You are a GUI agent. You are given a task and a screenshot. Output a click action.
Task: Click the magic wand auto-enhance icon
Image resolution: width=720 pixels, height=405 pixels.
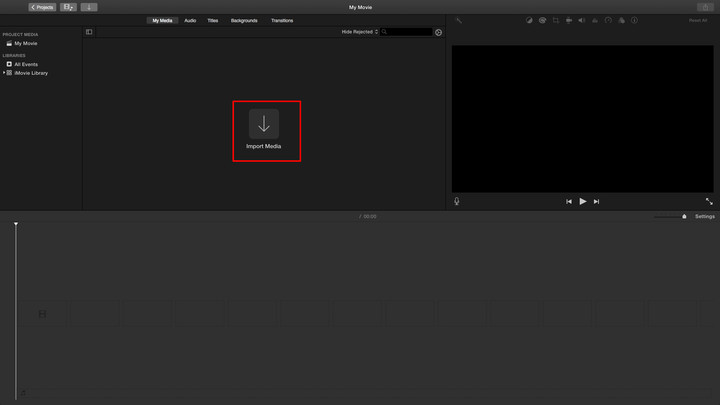click(x=458, y=20)
